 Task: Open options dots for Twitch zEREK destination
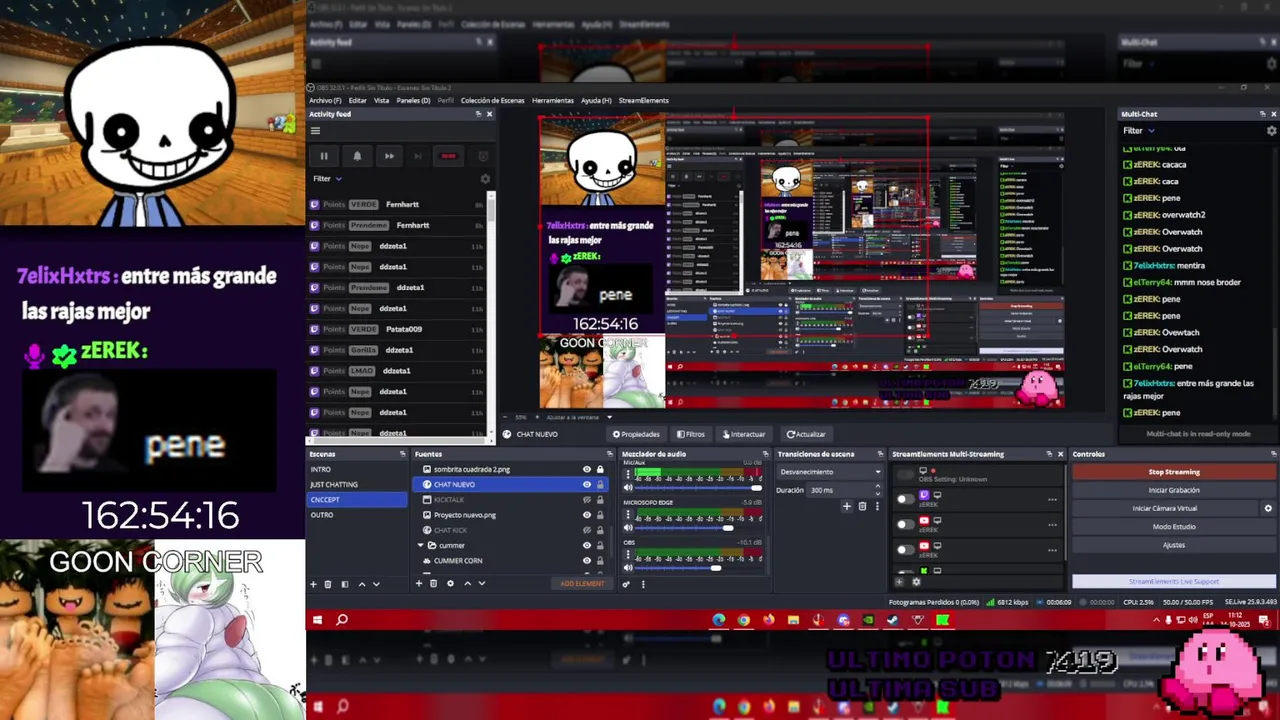(1052, 499)
